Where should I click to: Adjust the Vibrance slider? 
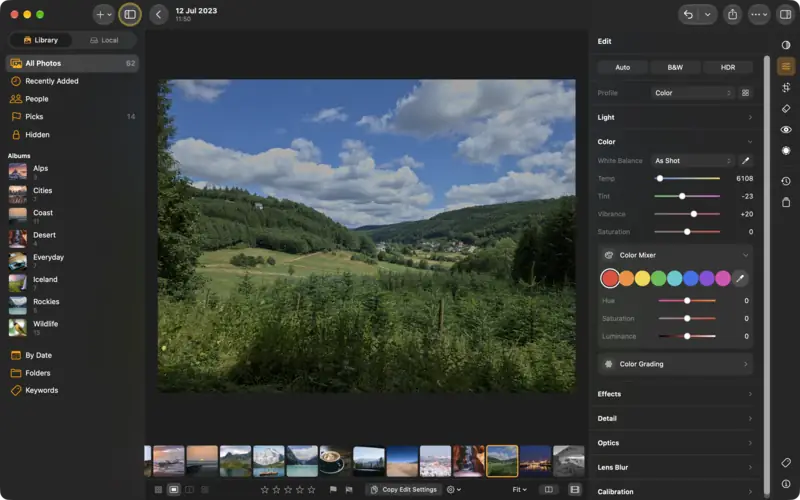click(x=687, y=214)
